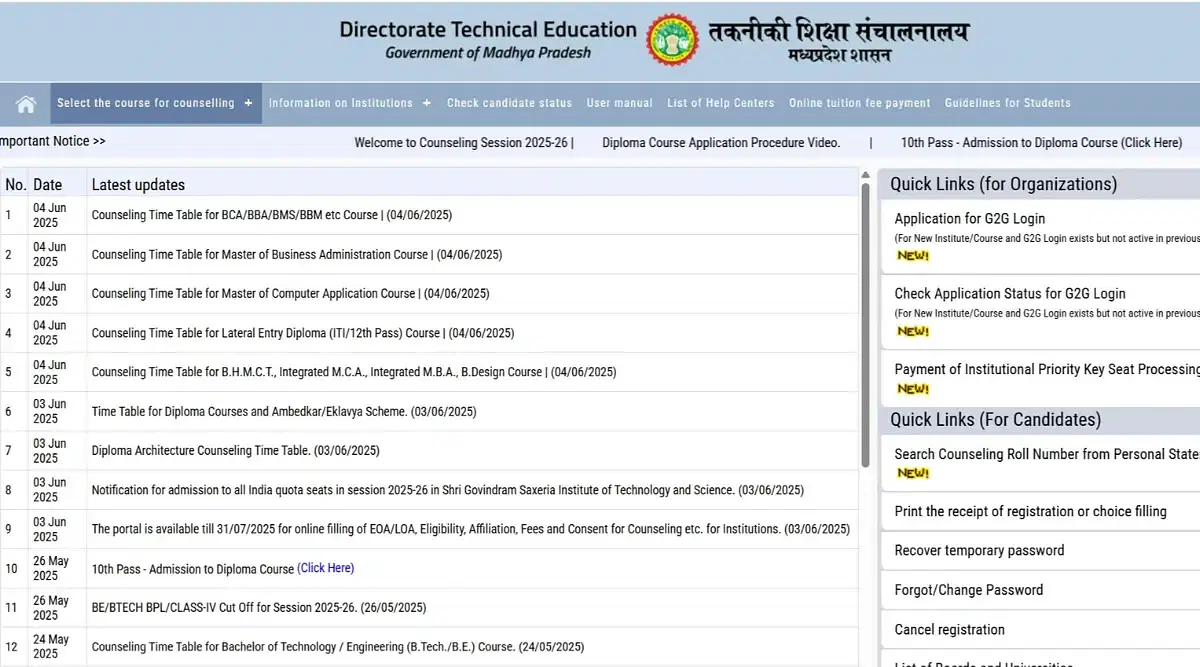Open Guidelines for Students

pyautogui.click(x=1007, y=103)
